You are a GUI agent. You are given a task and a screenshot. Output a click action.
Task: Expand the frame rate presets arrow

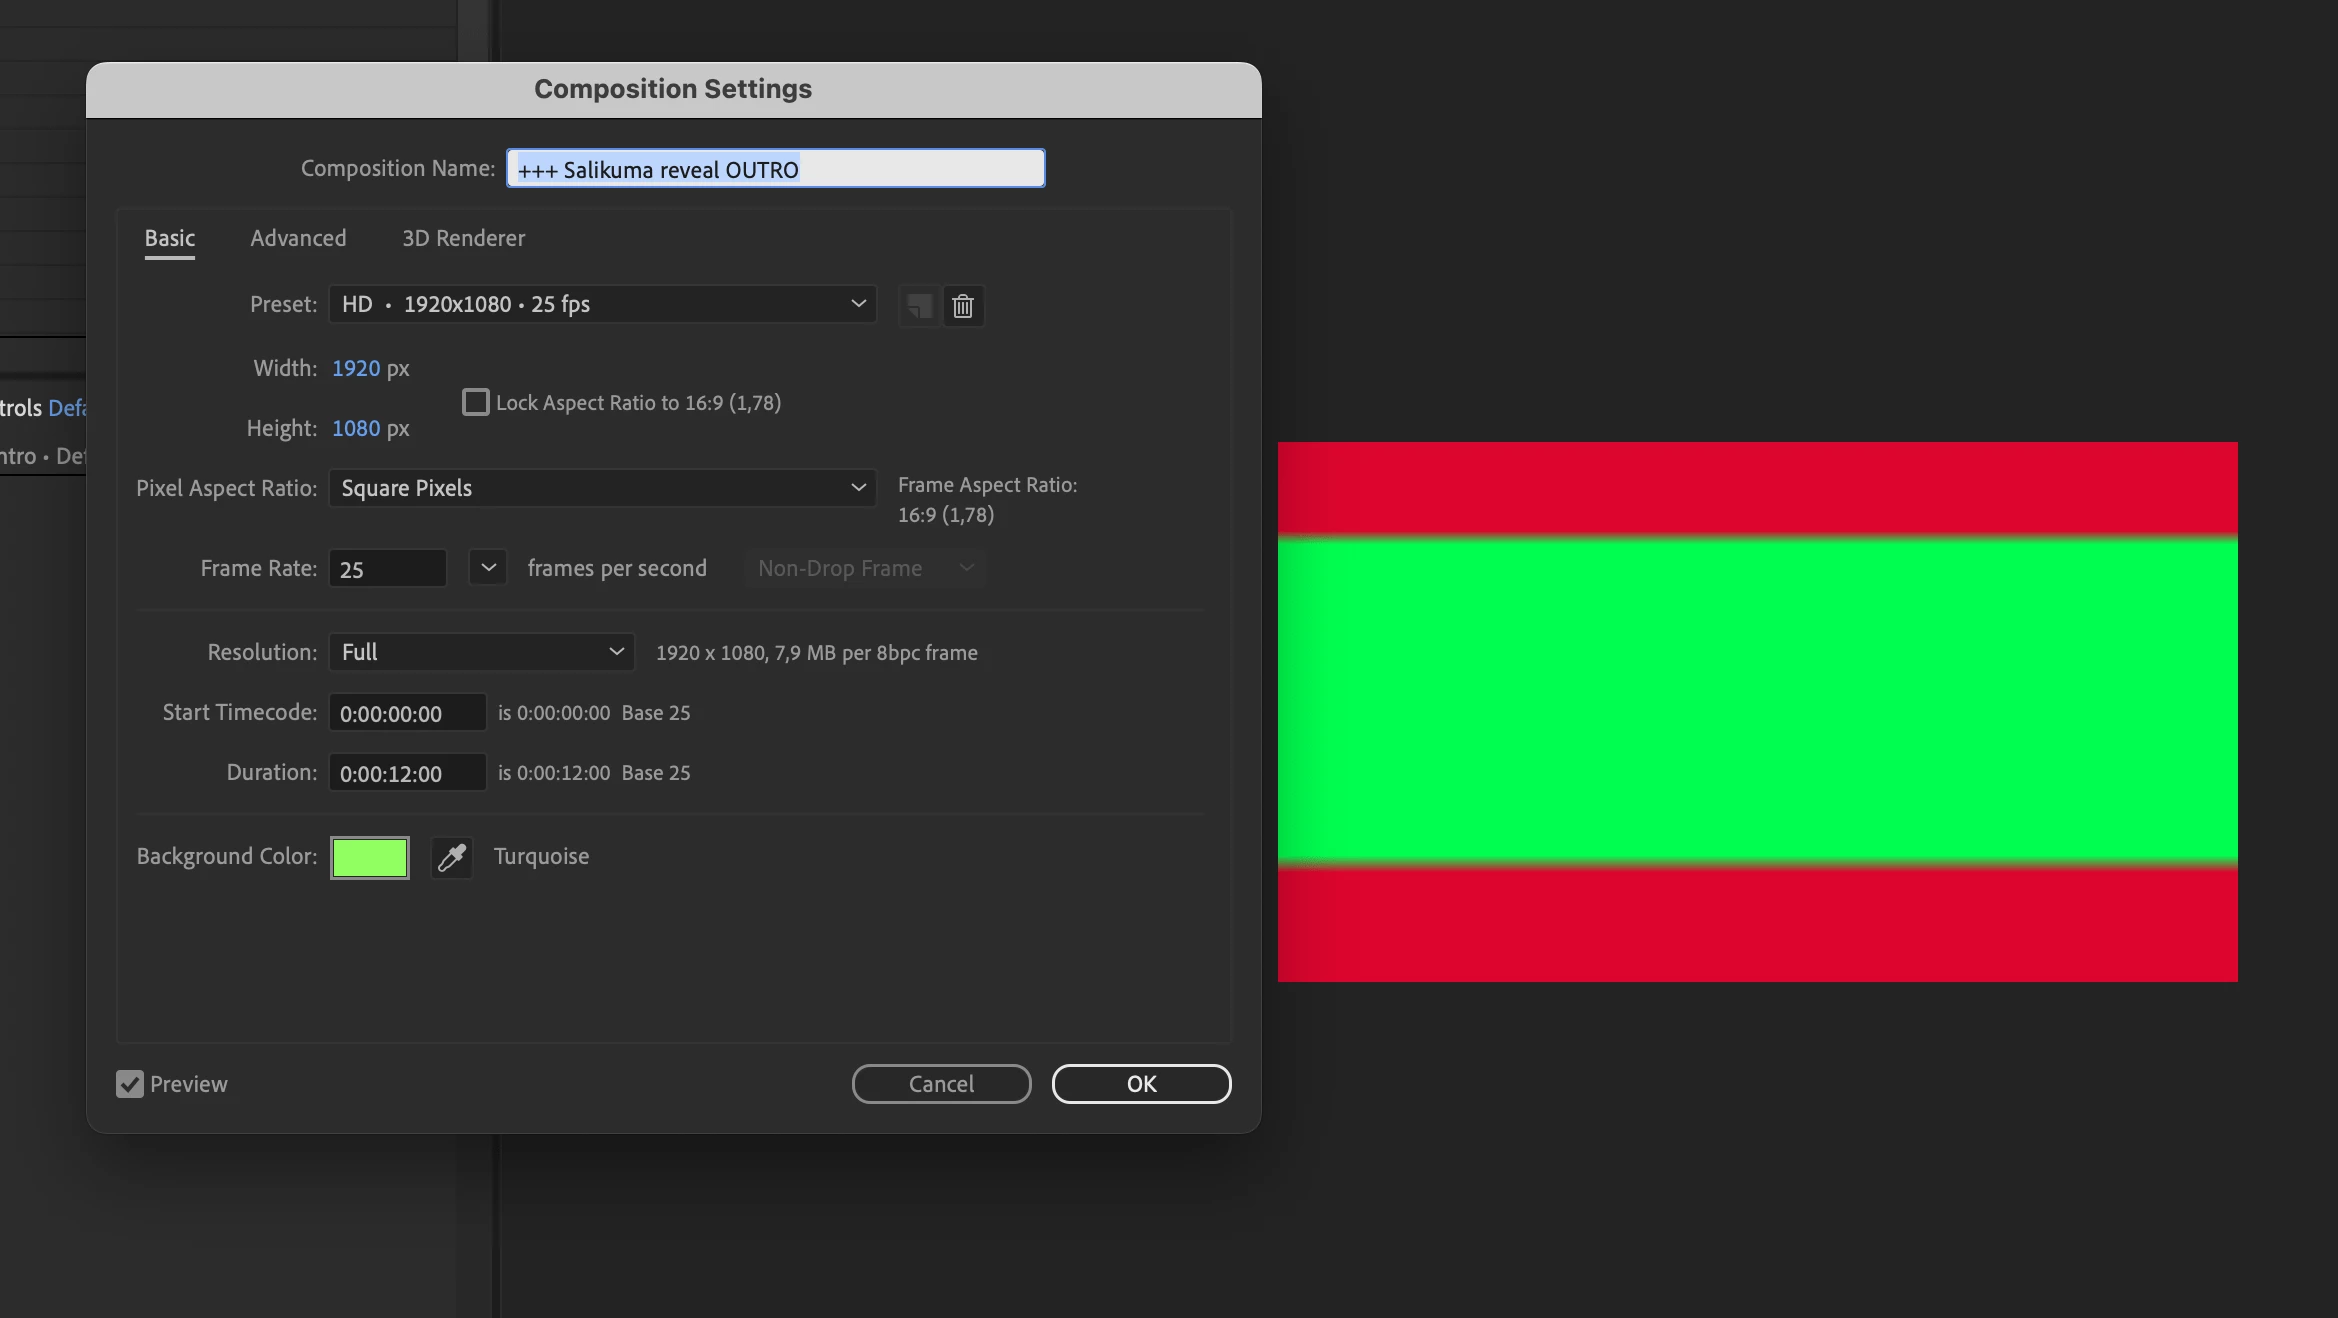pos(488,568)
